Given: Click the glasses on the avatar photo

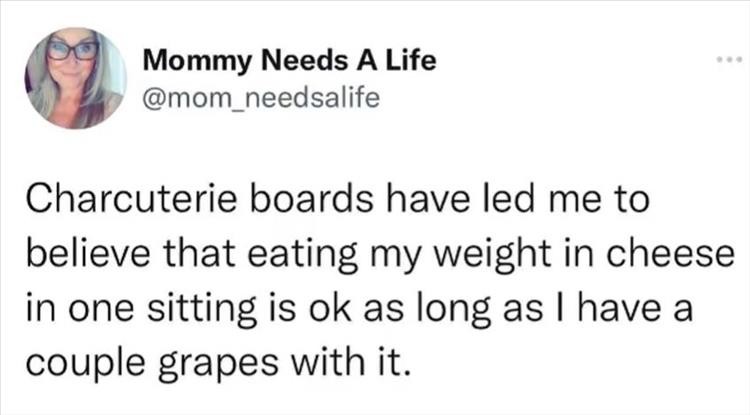Looking at the screenshot, I should click(72, 50).
